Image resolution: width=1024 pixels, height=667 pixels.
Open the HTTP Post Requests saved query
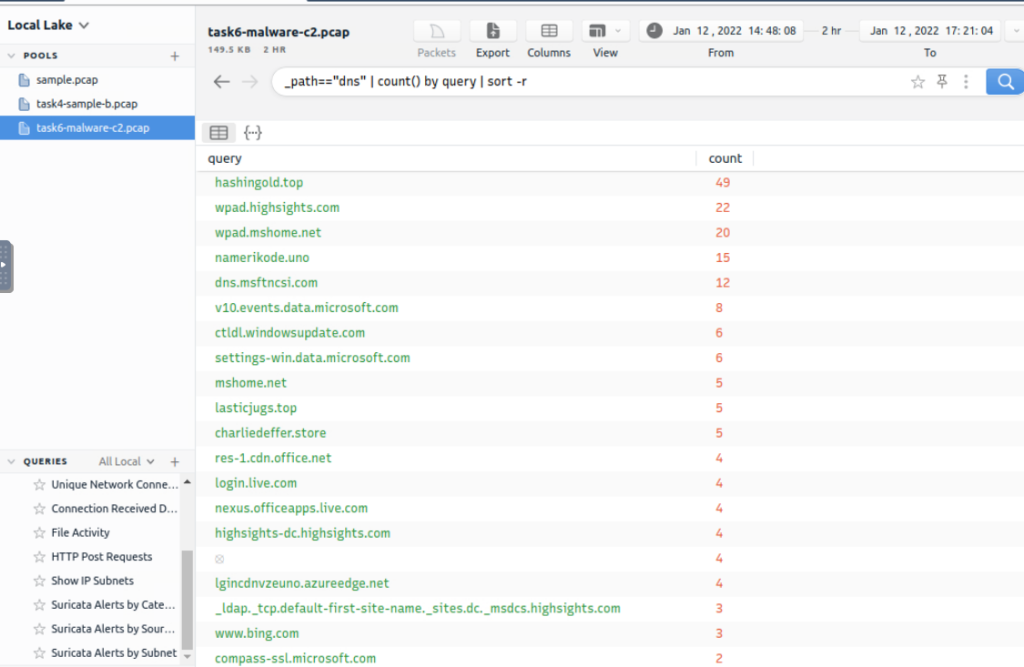pos(101,557)
